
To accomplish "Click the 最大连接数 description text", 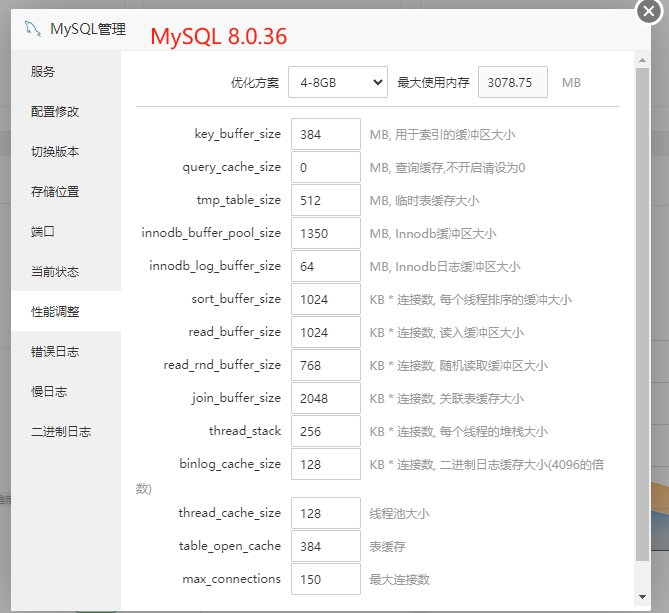I will pyautogui.click(x=399, y=579).
